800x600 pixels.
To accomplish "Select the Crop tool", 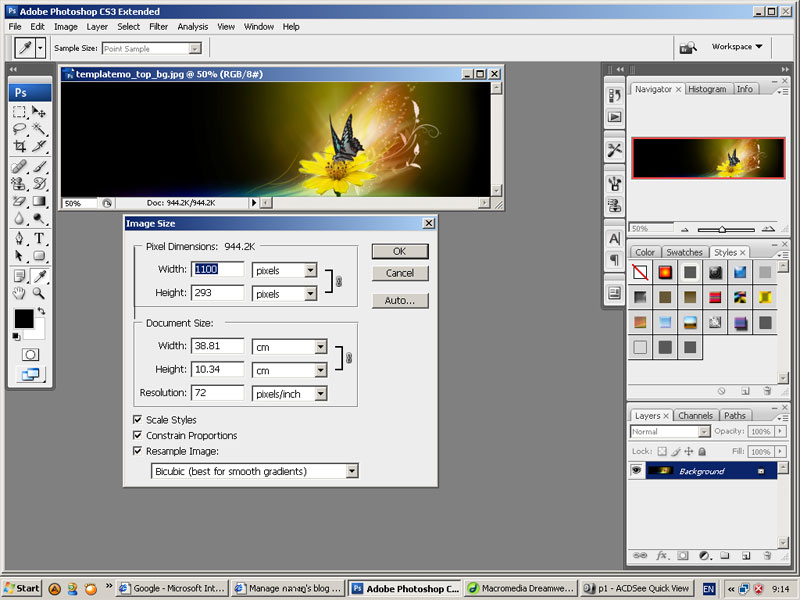I will tap(19, 146).
